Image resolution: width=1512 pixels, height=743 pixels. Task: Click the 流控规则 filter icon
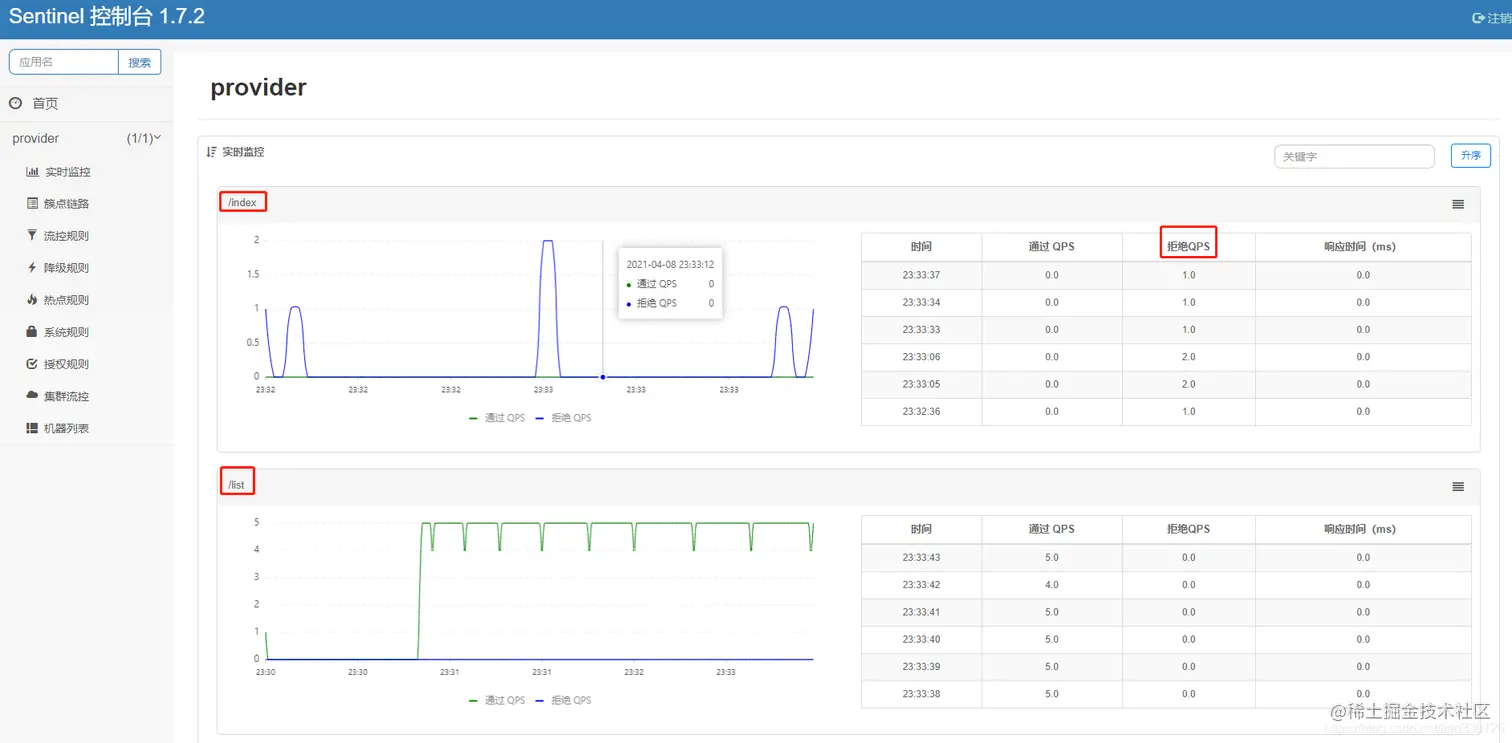click(x=32, y=235)
